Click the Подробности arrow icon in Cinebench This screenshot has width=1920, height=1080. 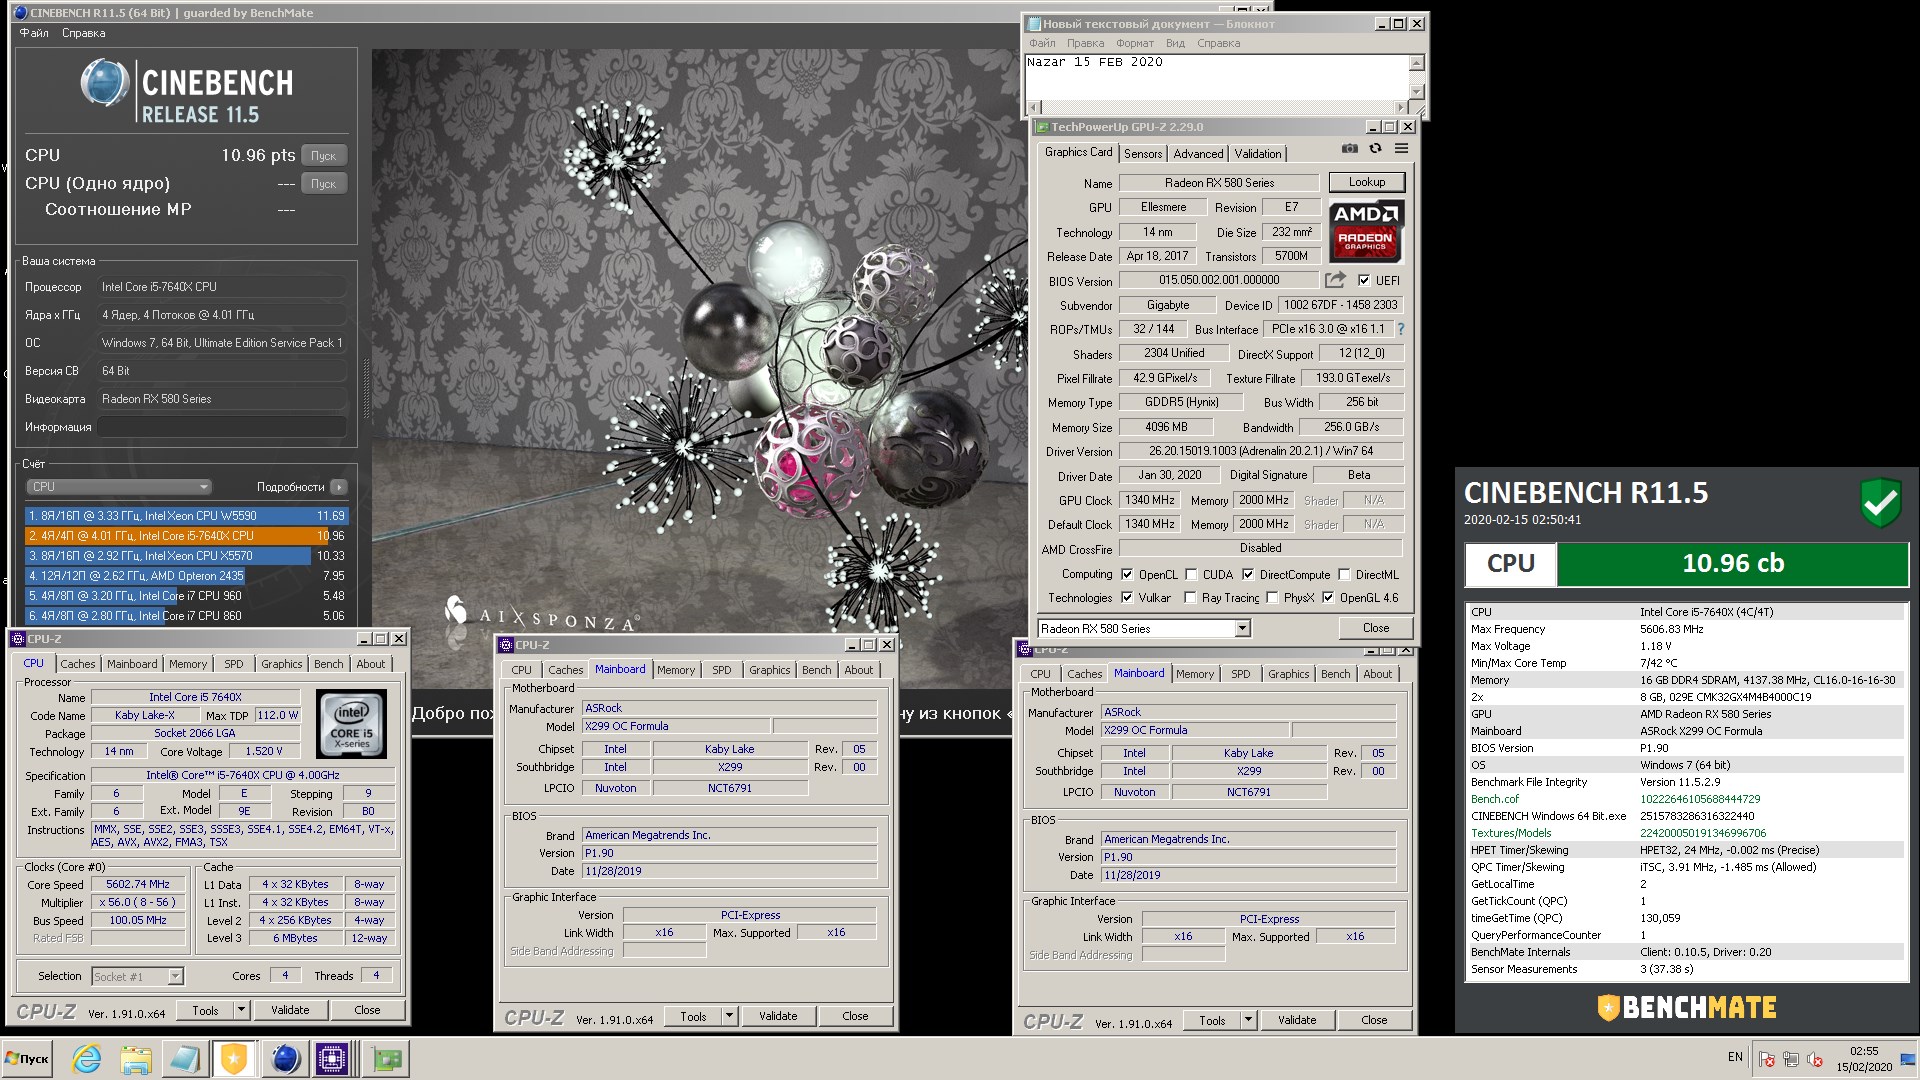339,487
